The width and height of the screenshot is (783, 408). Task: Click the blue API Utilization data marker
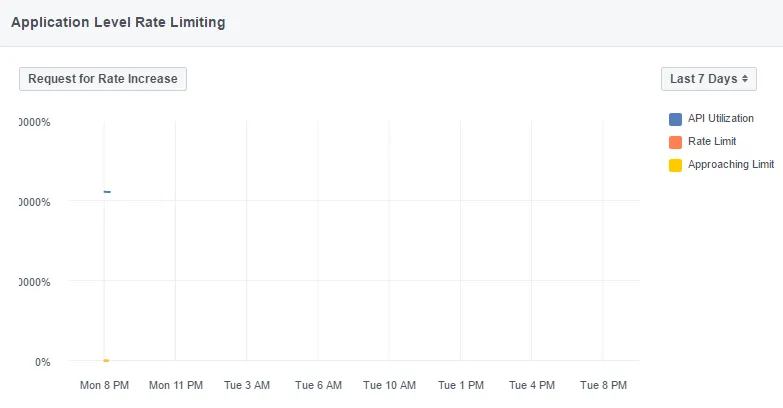click(106, 191)
